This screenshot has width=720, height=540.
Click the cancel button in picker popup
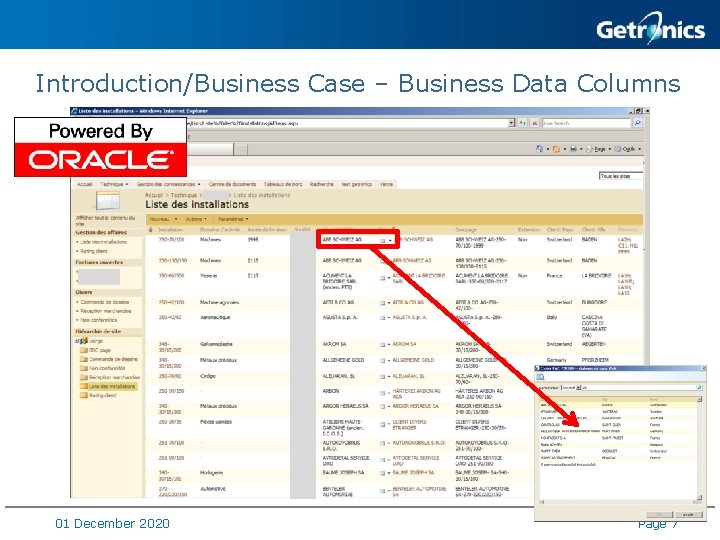688,515
